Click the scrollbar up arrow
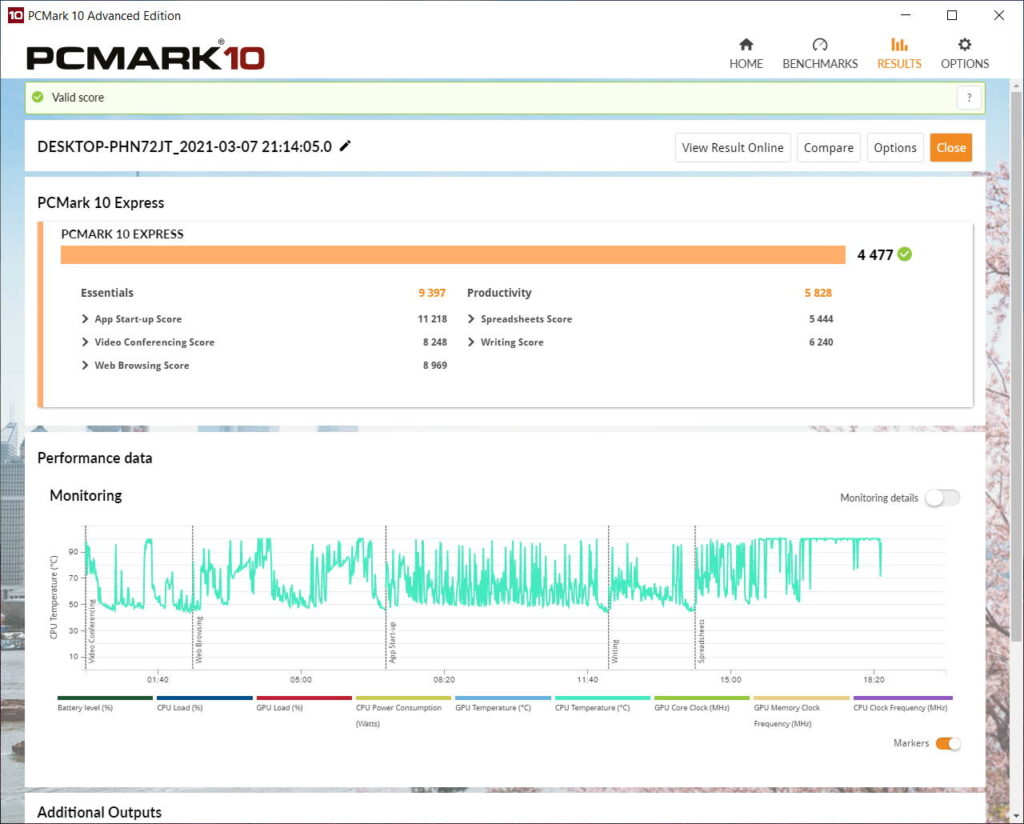Viewport: 1024px width, 824px height. click(1016, 85)
